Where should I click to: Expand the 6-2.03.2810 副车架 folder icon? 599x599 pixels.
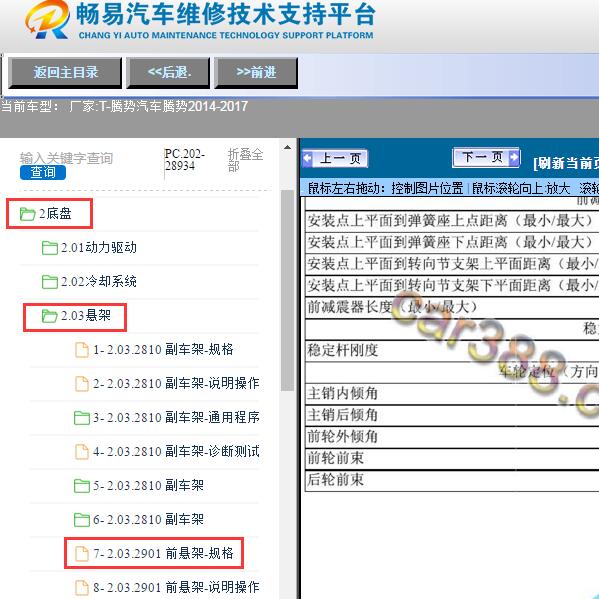click(81, 520)
